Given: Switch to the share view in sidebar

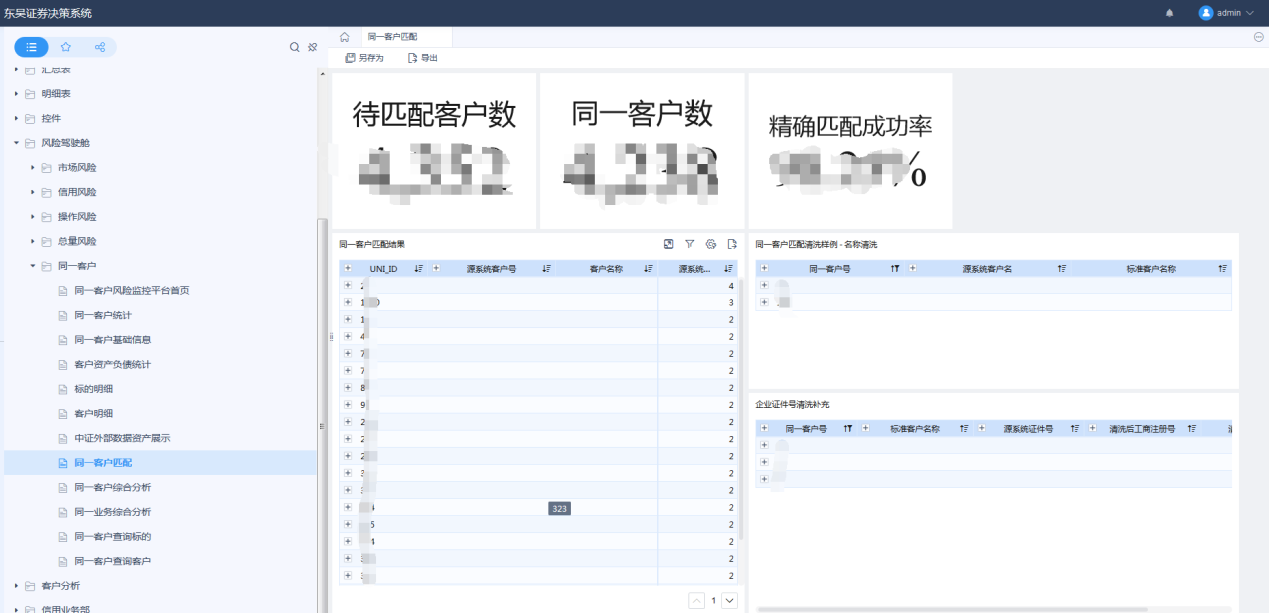Looking at the screenshot, I should coord(99,47).
